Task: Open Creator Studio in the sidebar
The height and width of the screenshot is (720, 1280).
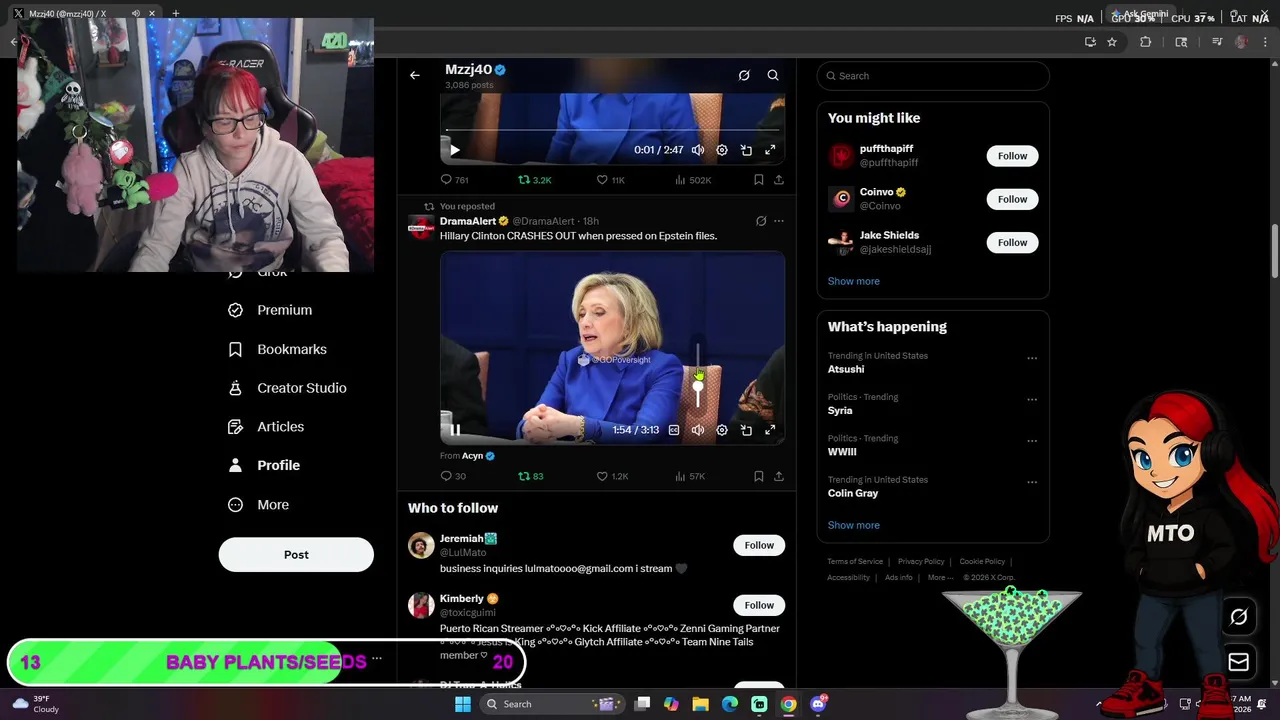Action: point(287,388)
